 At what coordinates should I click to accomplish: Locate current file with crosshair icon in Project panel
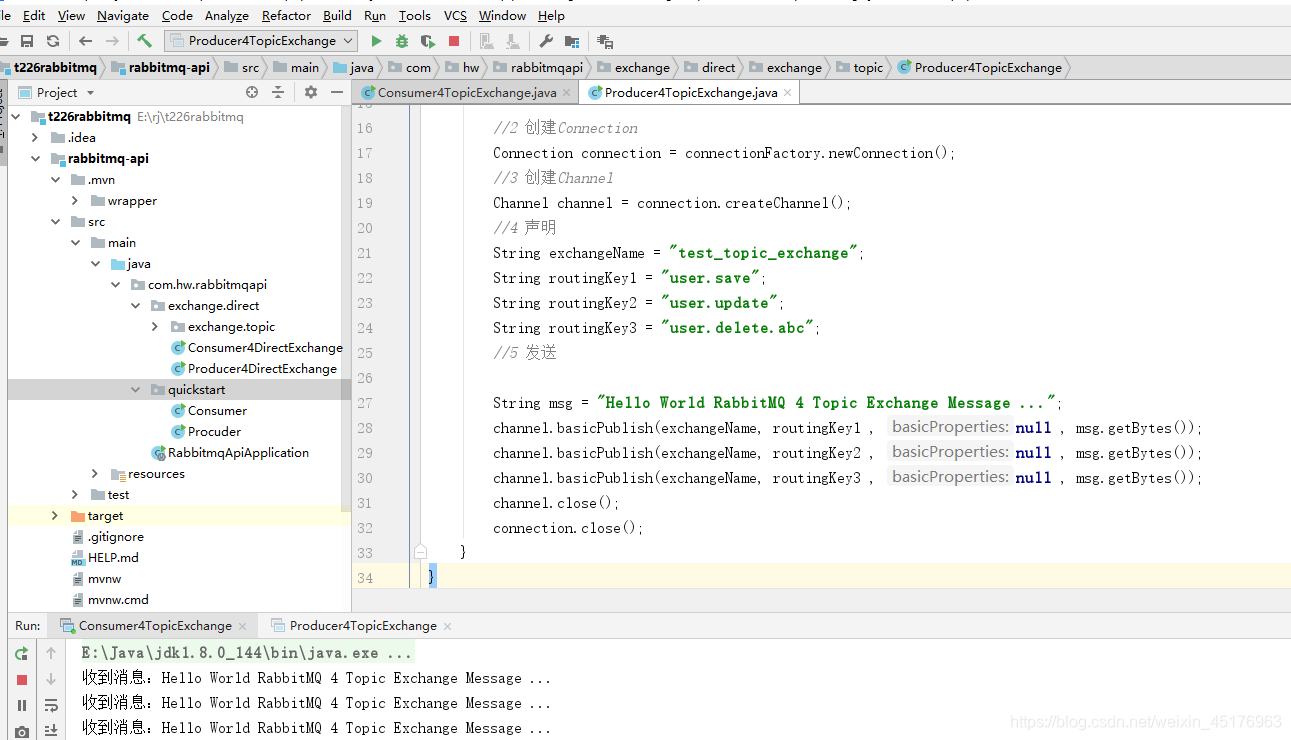click(x=252, y=92)
